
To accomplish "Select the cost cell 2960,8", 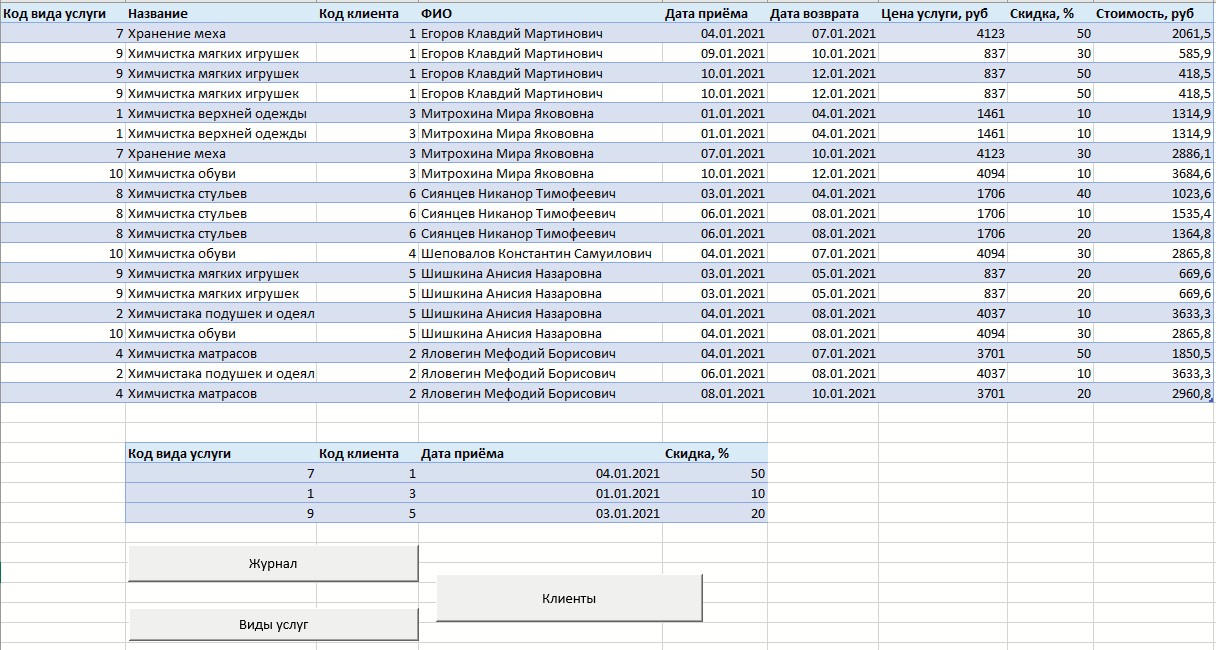I will coord(1154,394).
